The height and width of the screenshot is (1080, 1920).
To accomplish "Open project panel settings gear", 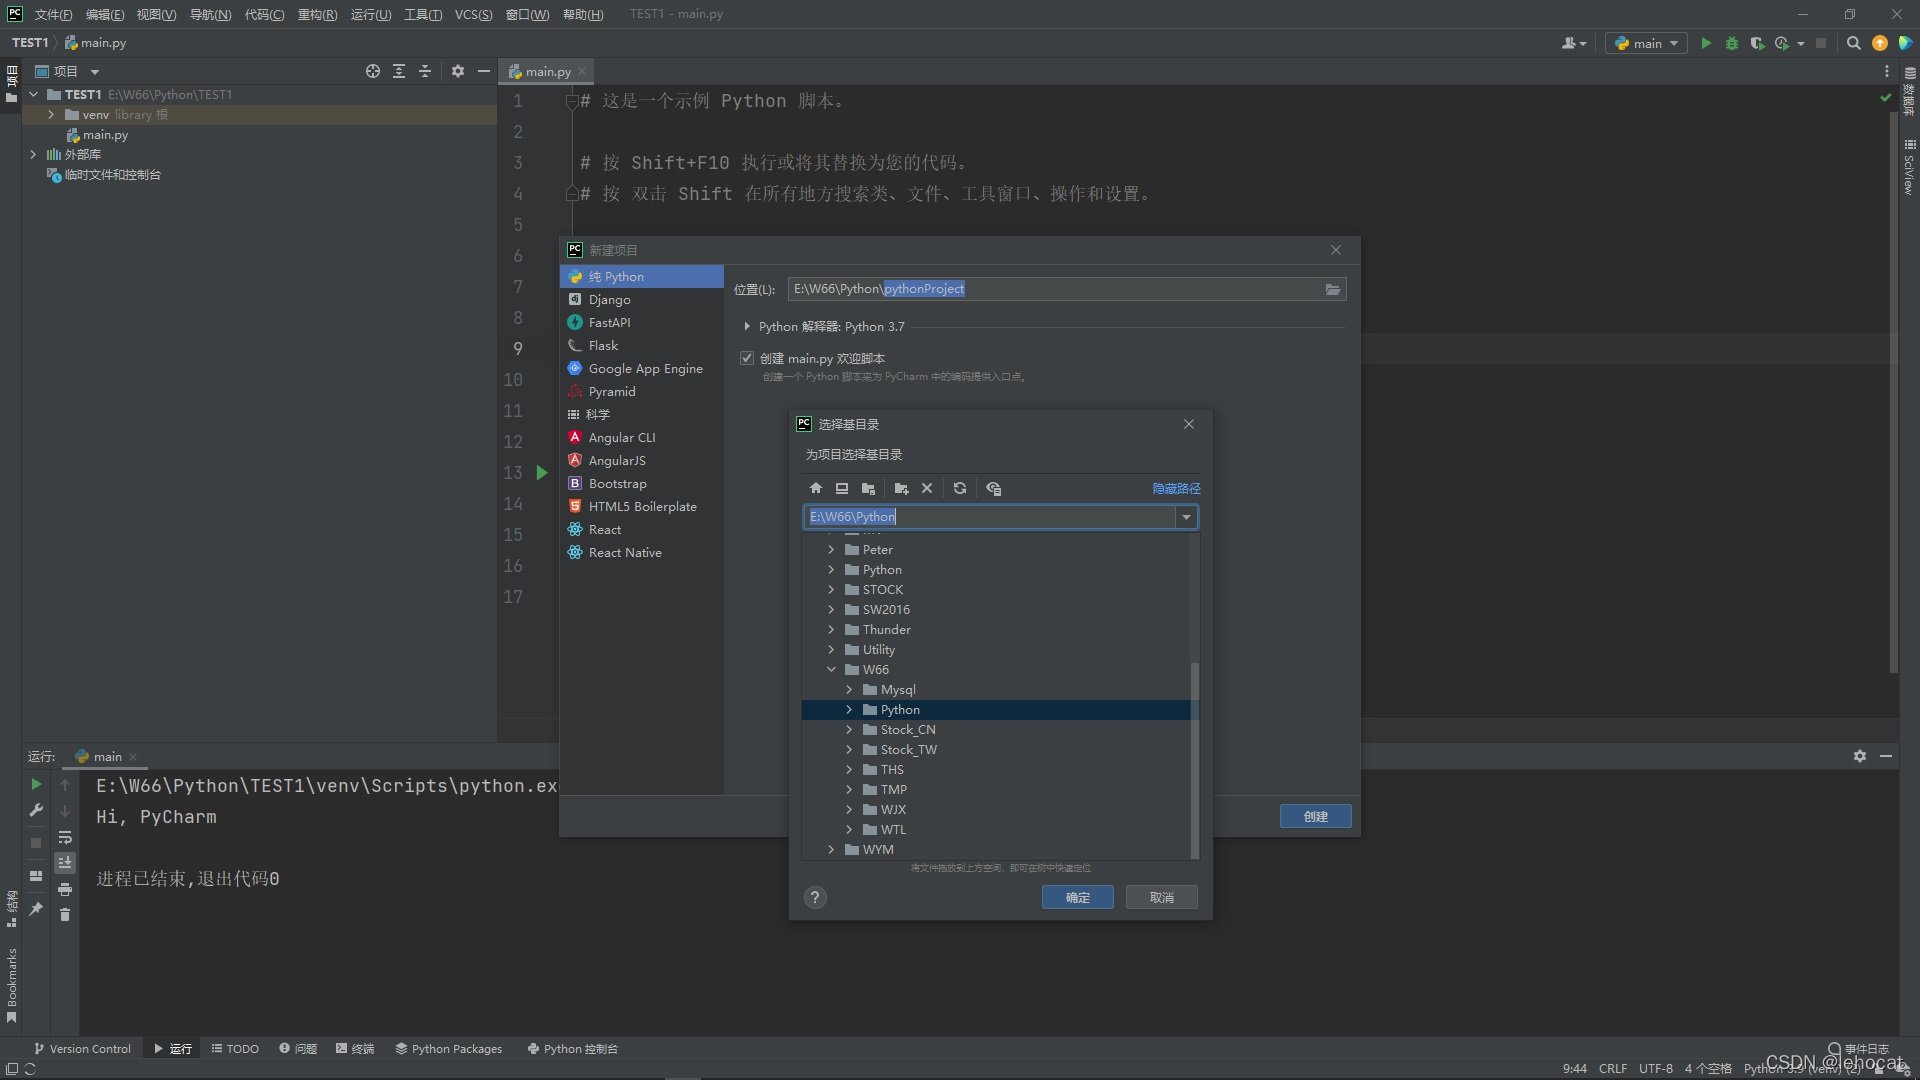I will (458, 71).
